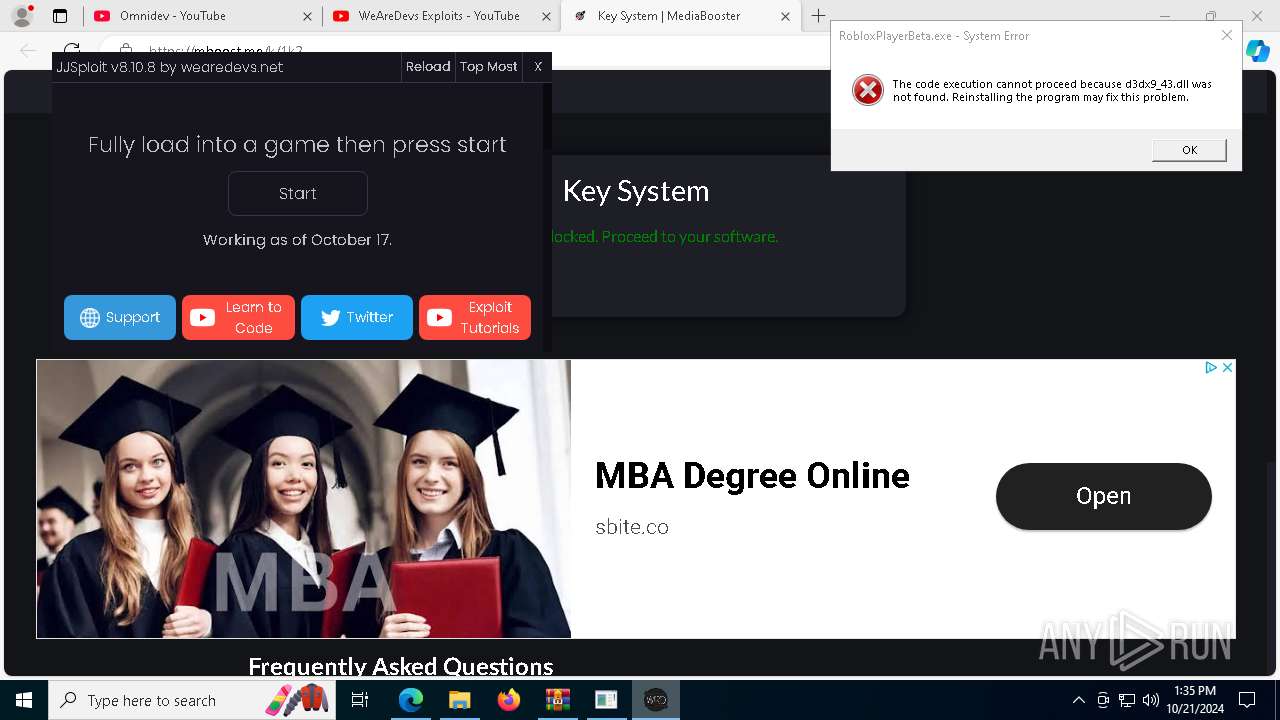Open the Edge profile avatar icon

(22, 16)
